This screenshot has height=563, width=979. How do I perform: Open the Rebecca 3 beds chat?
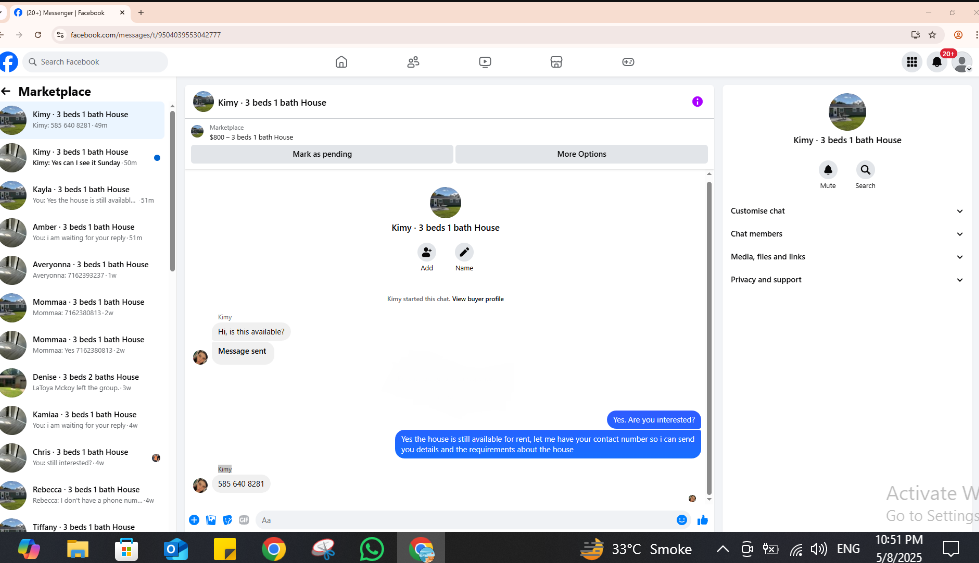coord(82,494)
